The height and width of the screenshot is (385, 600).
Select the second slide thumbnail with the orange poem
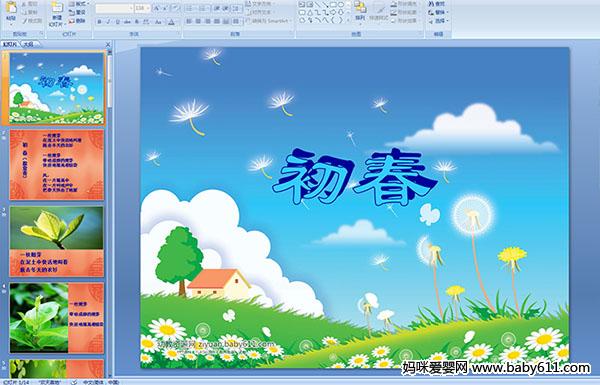click(57, 165)
